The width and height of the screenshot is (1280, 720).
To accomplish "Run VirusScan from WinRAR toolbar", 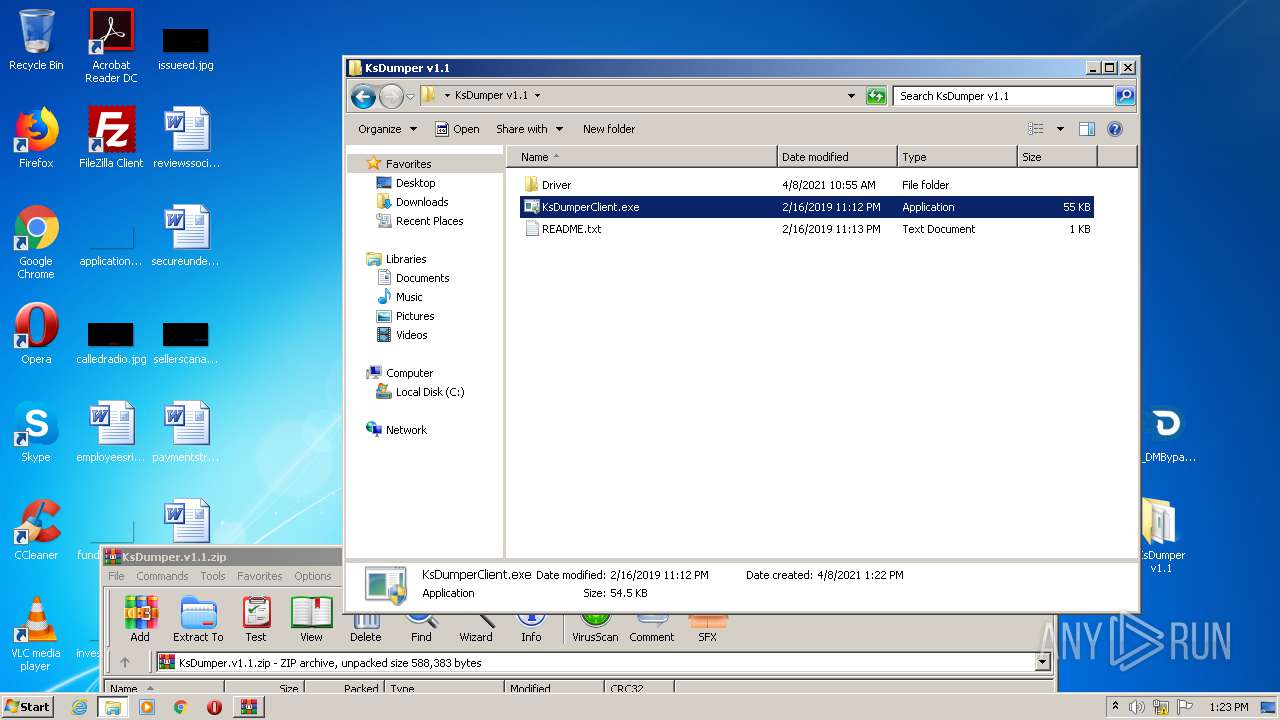I will (595, 627).
